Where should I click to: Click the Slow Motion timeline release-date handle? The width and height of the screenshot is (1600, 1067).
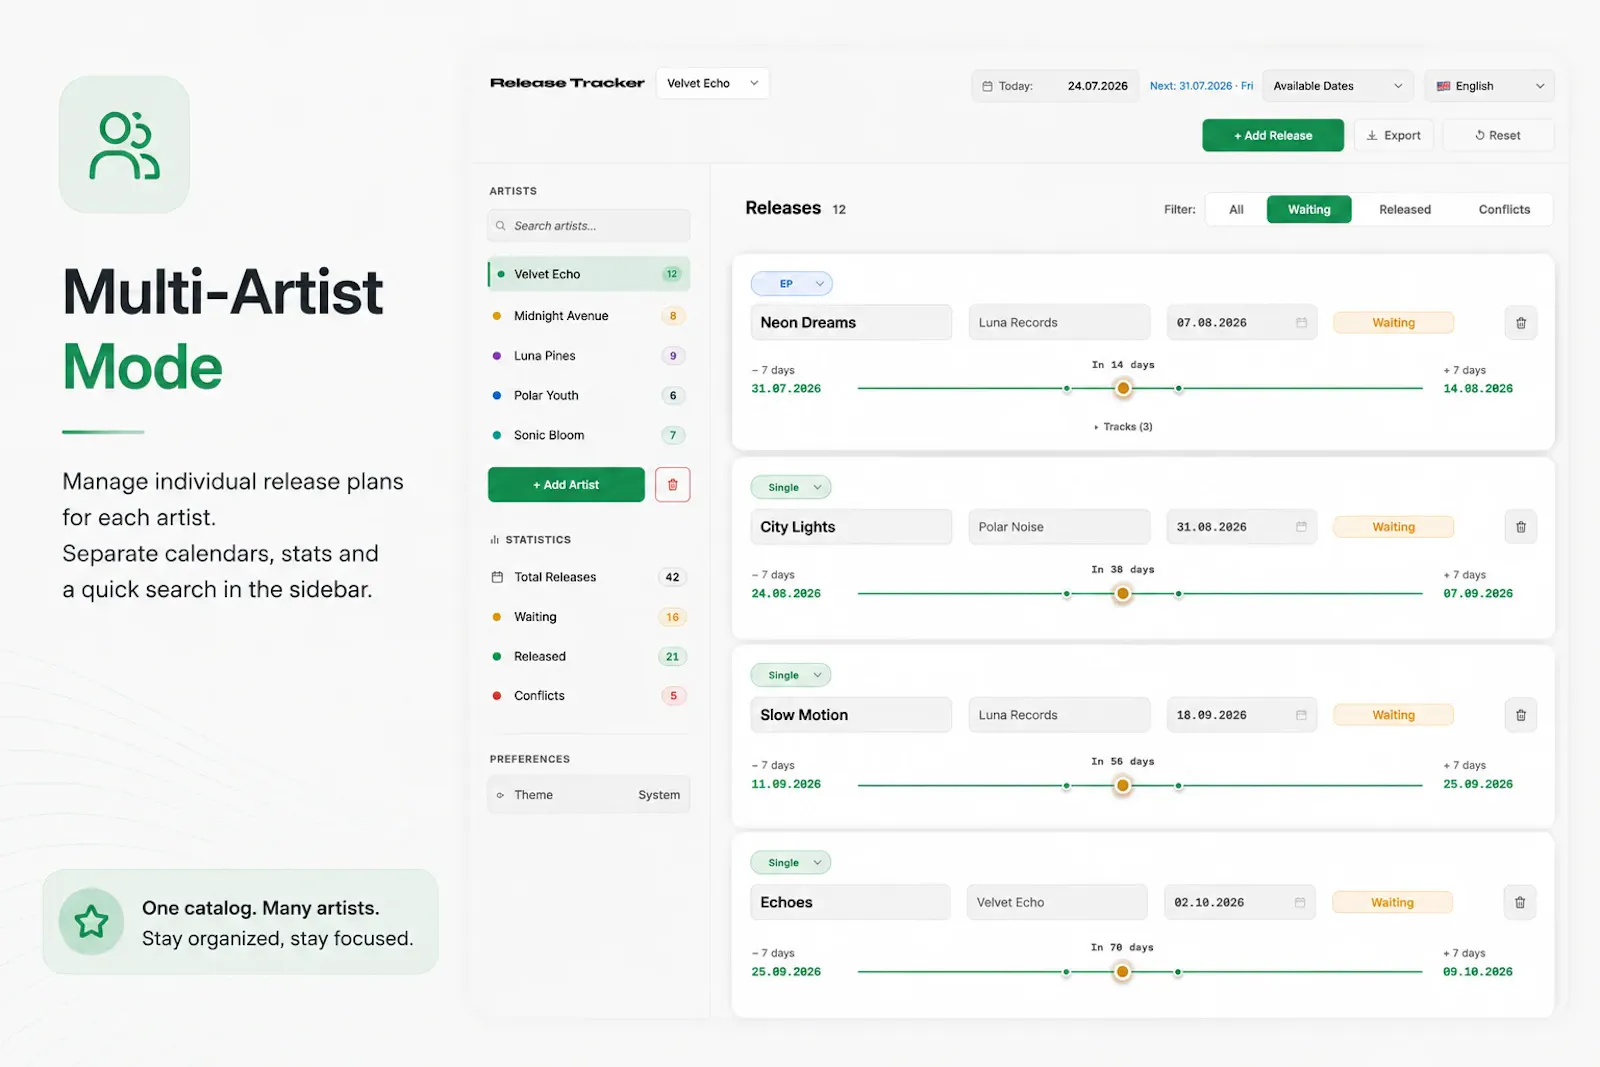(x=1123, y=786)
